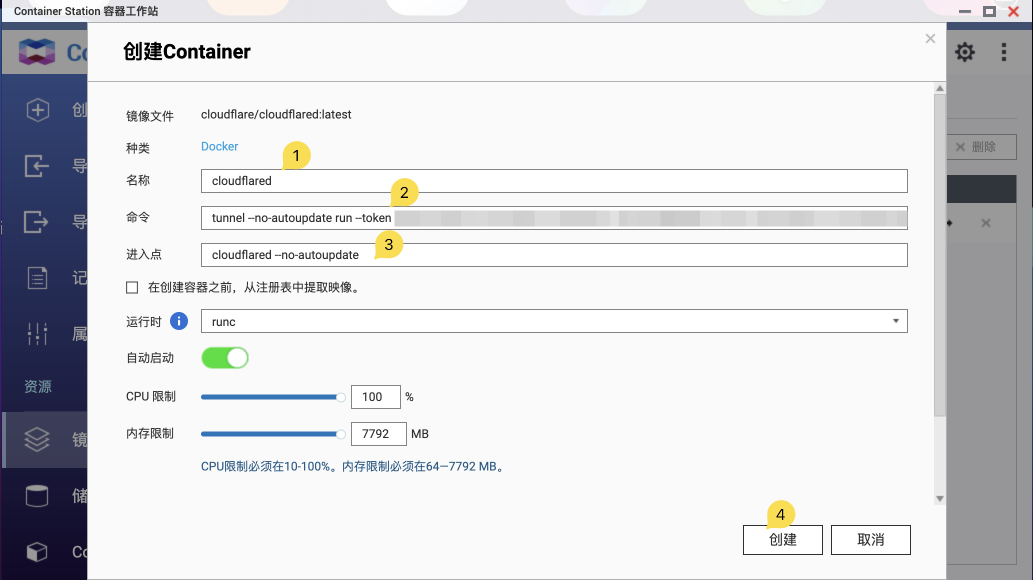Click the cube icon in sidebar
The height and width of the screenshot is (580, 1033).
37,552
